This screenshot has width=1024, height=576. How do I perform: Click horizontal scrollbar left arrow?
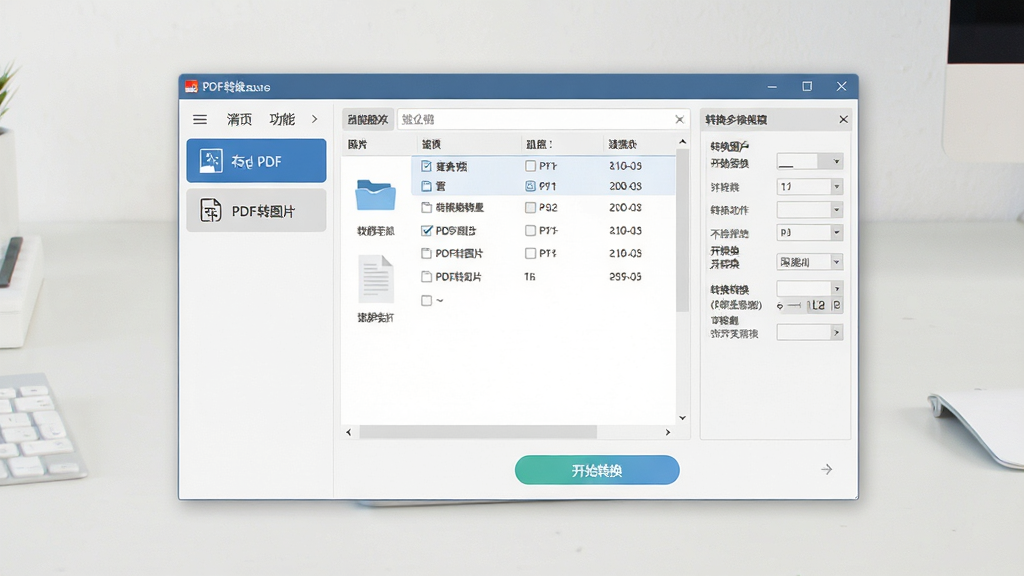349,432
